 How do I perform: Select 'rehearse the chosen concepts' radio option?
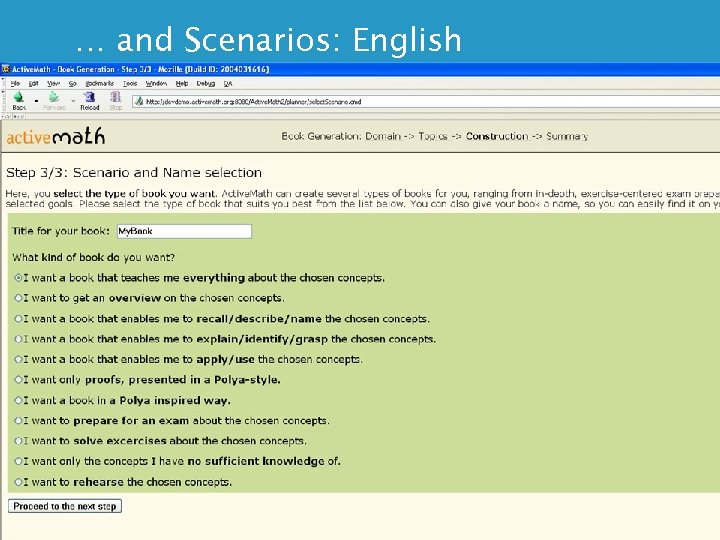click(x=18, y=482)
